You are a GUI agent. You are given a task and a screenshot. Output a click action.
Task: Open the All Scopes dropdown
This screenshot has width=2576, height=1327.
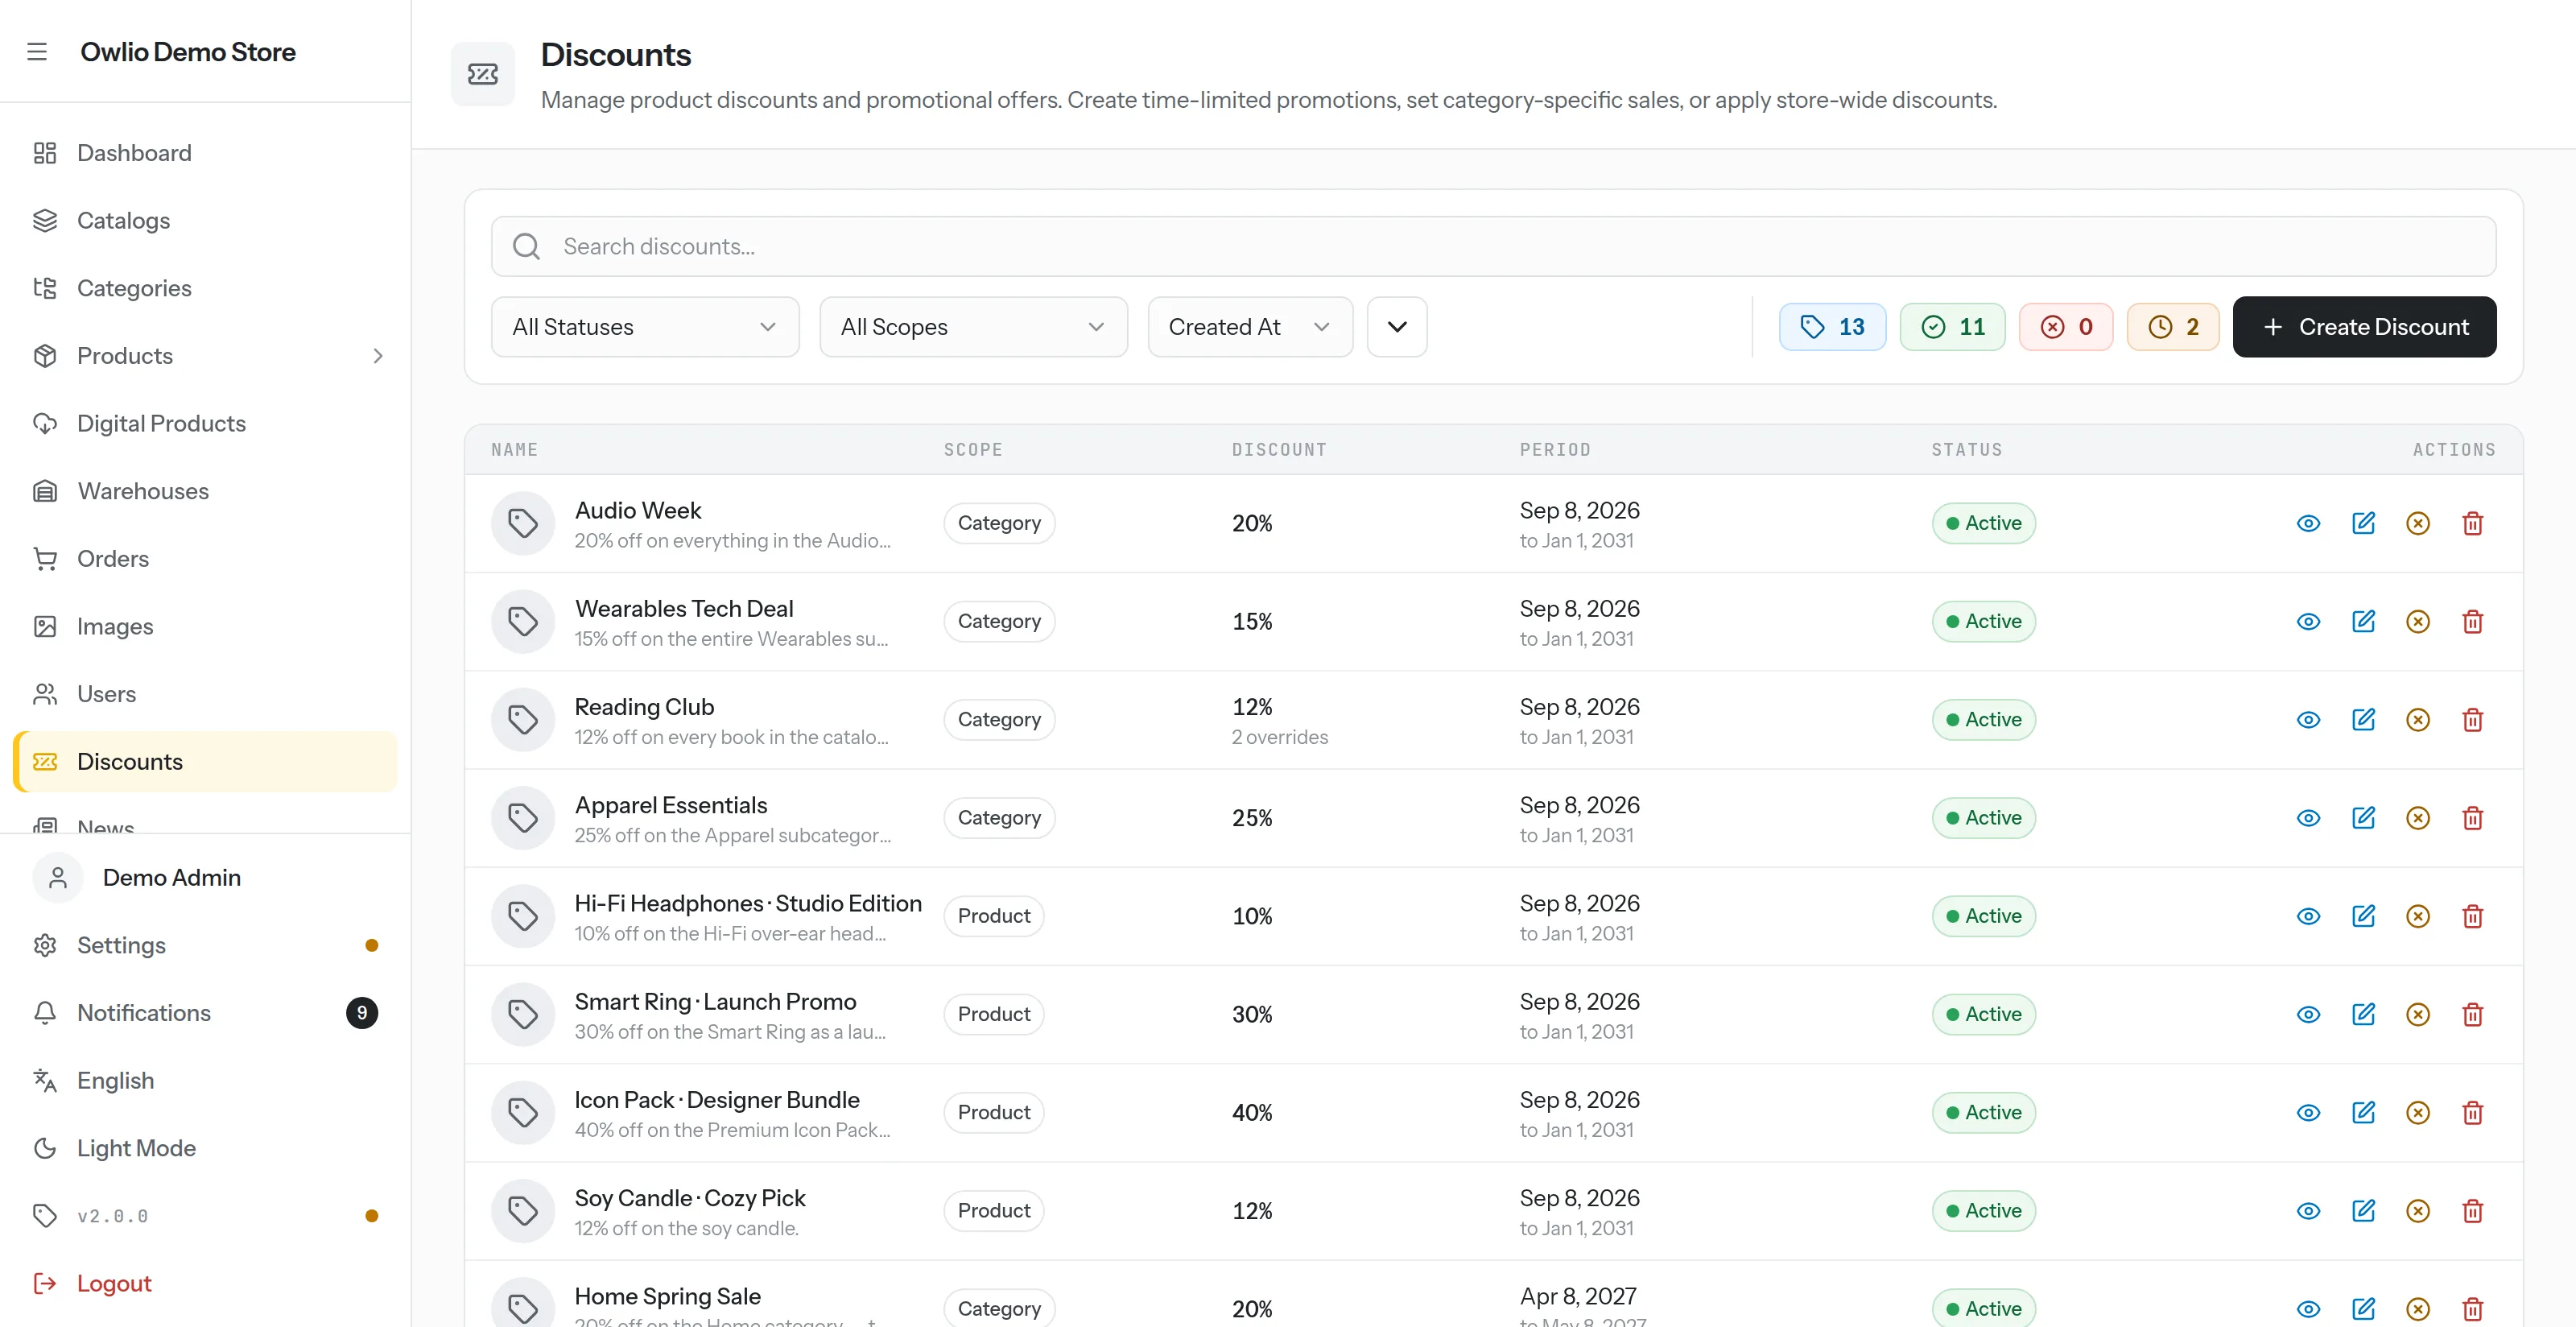point(973,327)
